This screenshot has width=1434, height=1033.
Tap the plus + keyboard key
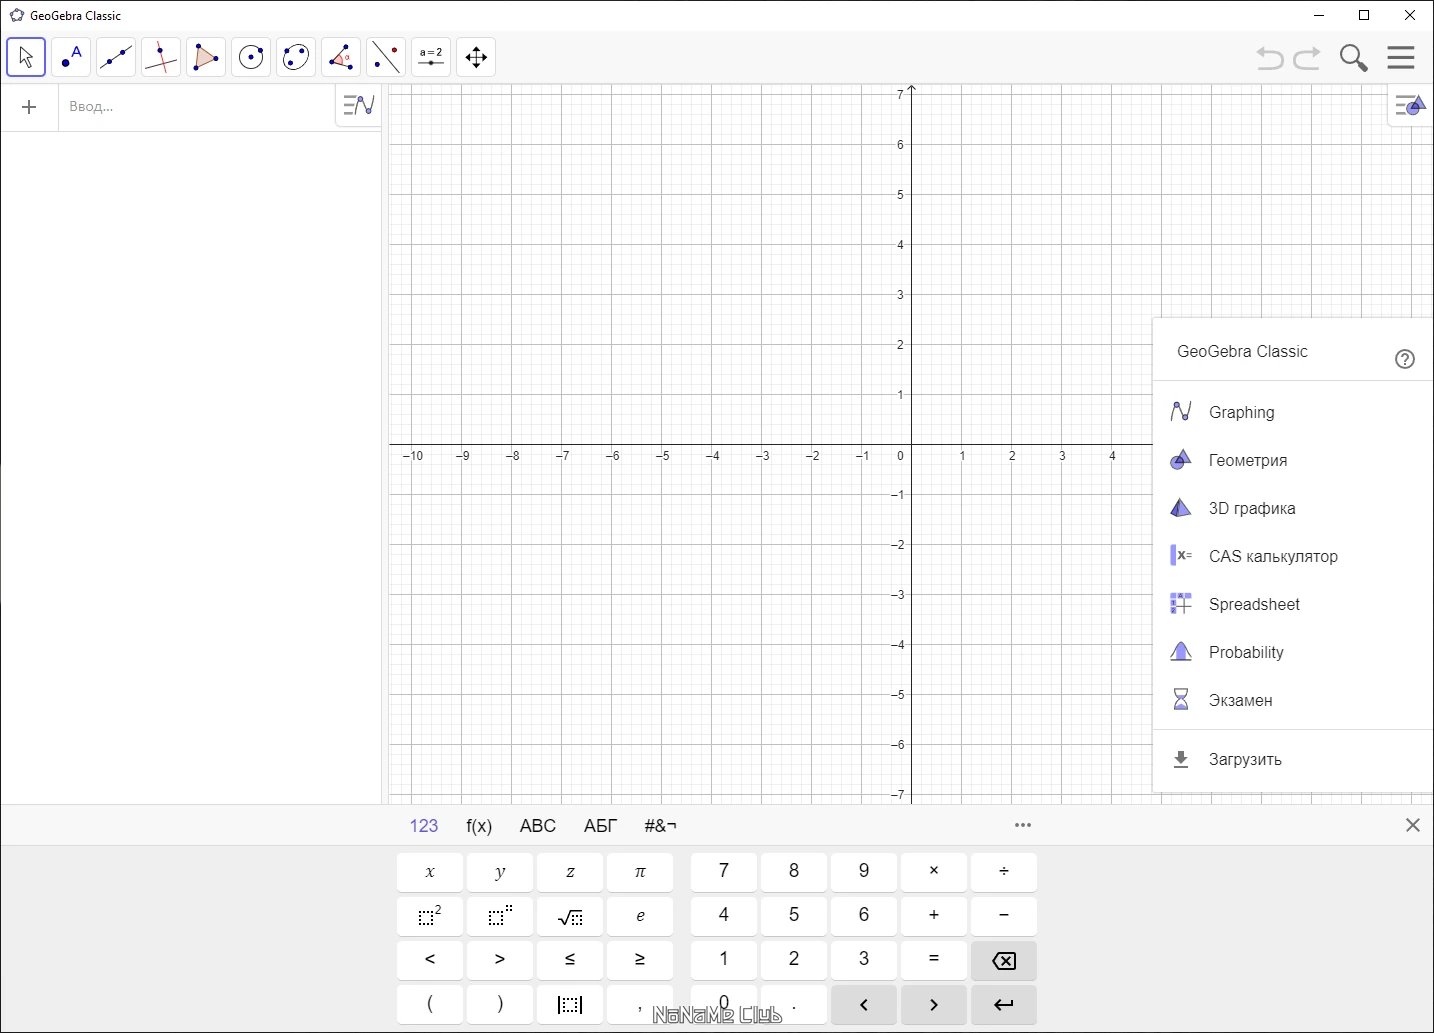click(934, 916)
